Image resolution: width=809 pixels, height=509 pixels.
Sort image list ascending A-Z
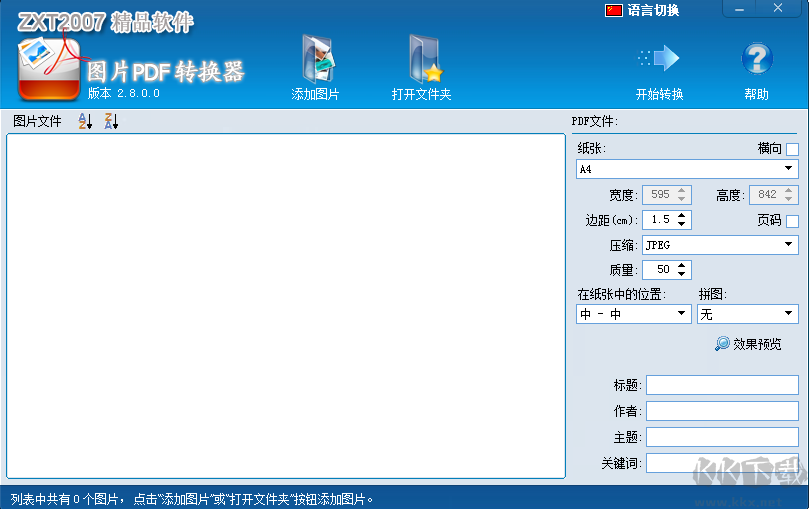coord(85,121)
